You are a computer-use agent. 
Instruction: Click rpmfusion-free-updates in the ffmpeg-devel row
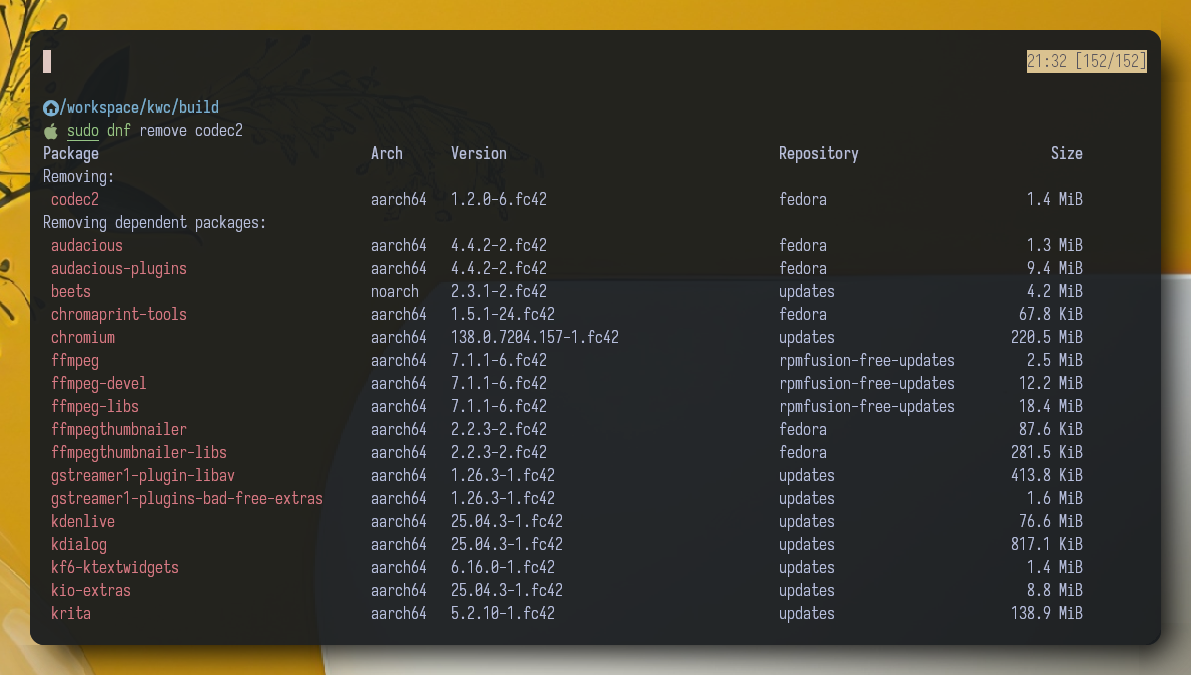867,383
